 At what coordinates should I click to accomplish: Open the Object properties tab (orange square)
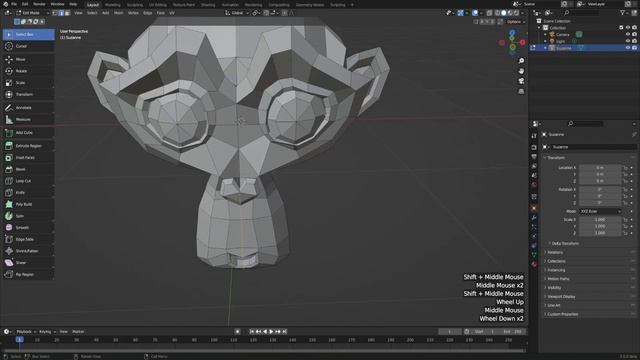[x=534, y=208]
